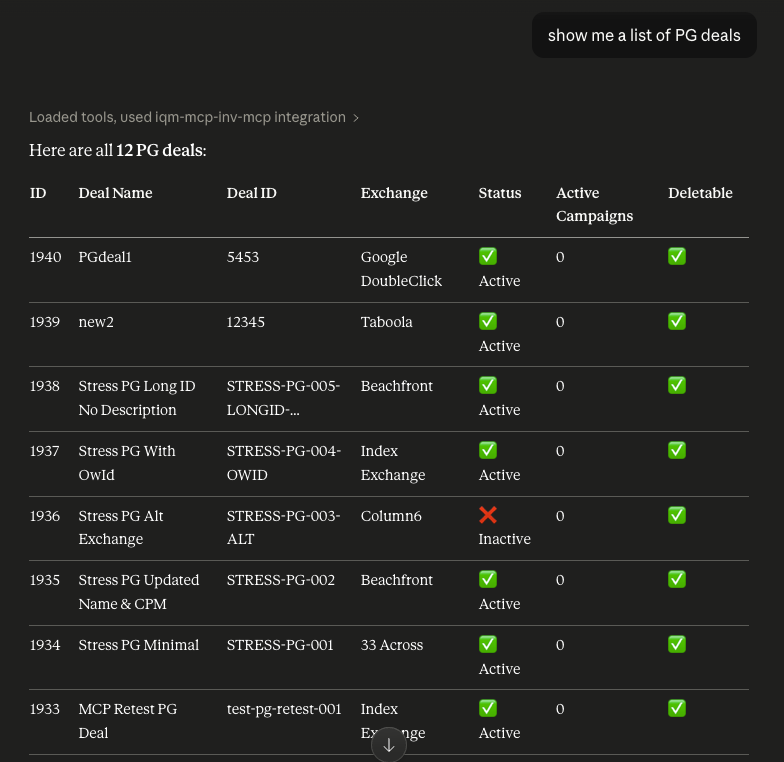Screen dimensions: 784x762
Task: Click the 'new2' deal name
Action: tap(96, 322)
